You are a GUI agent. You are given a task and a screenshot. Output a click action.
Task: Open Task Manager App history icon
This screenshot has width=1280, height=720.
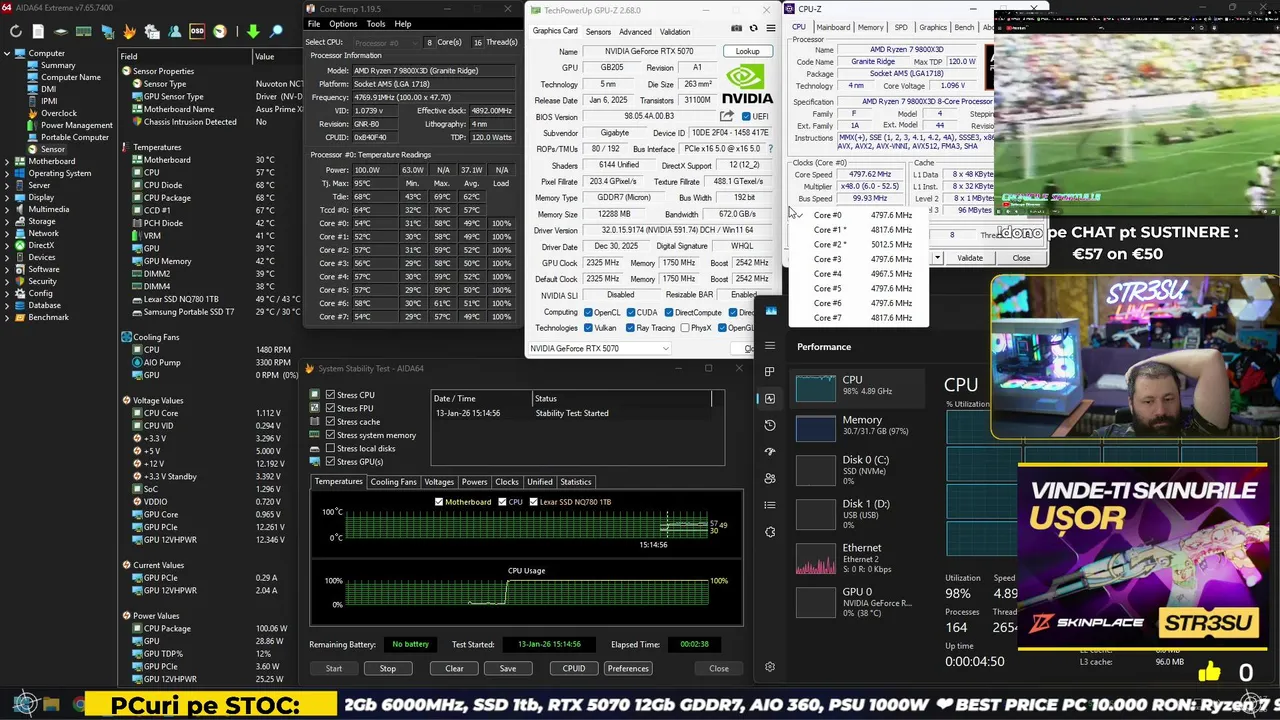[770, 425]
